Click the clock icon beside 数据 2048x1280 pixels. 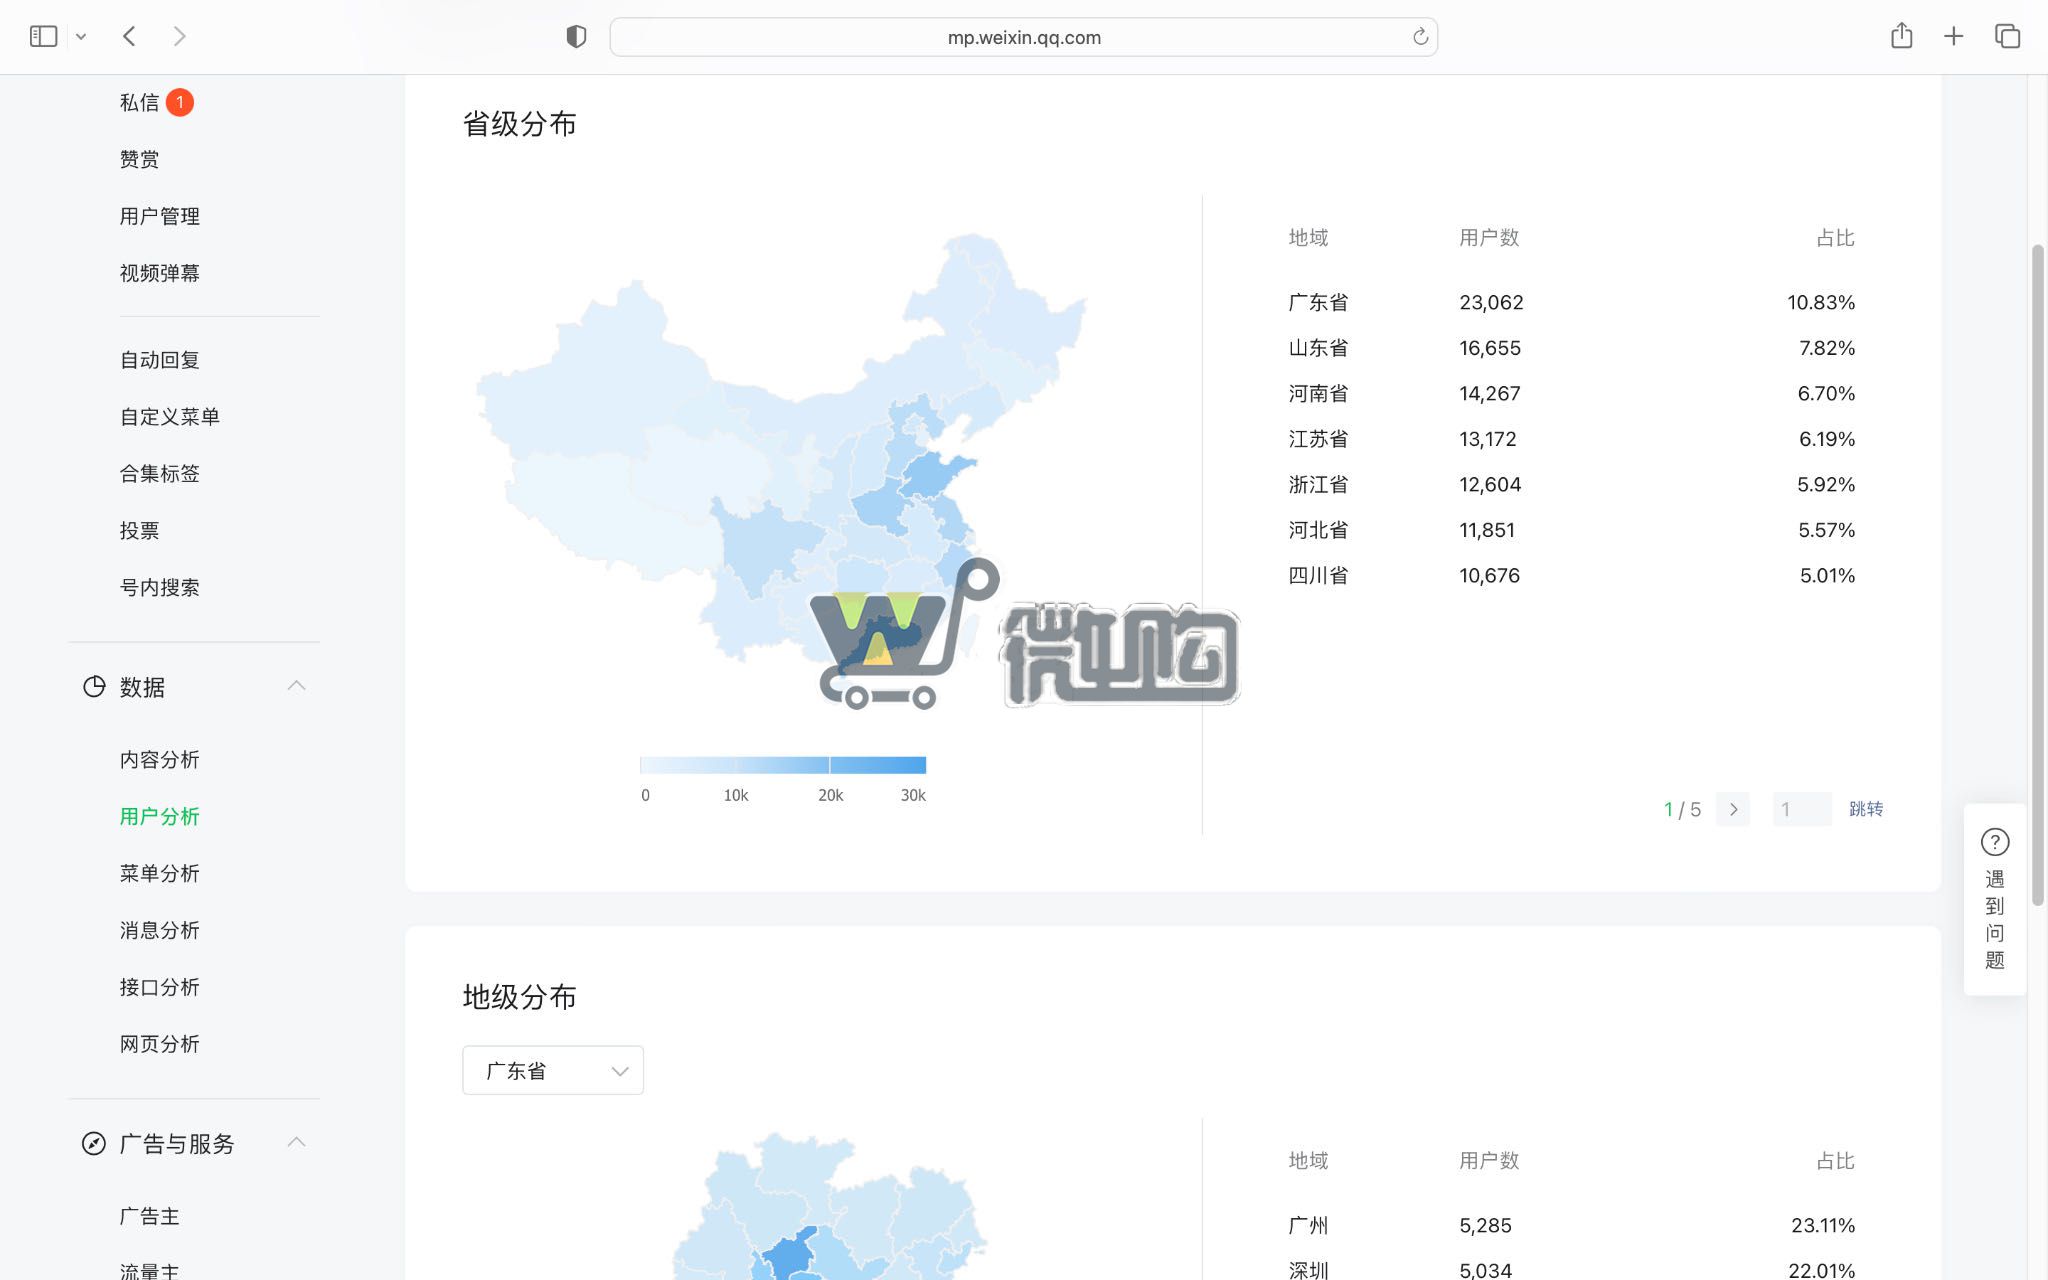click(x=92, y=687)
